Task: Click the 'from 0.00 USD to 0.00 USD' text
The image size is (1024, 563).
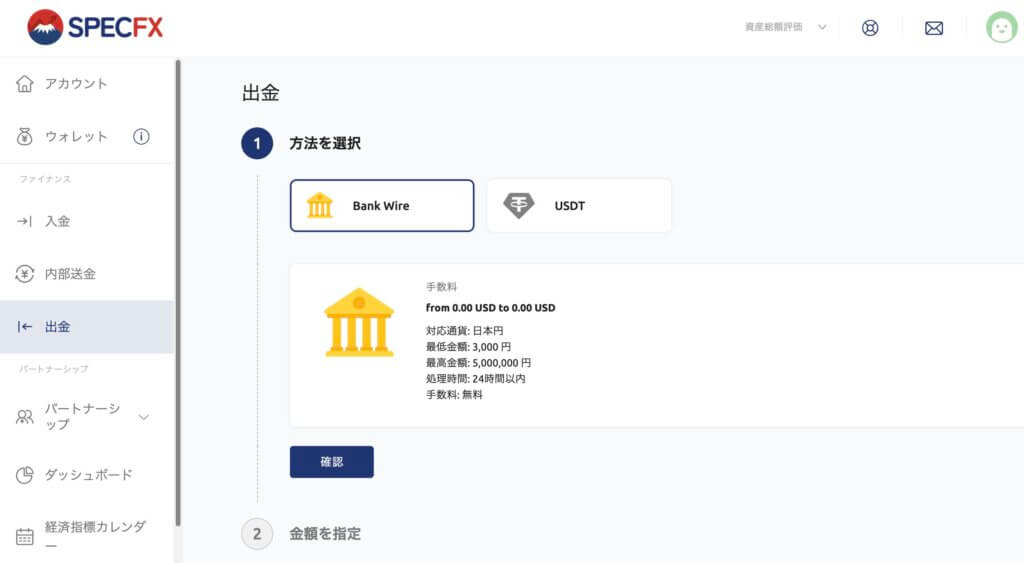Action: pyautogui.click(x=490, y=308)
